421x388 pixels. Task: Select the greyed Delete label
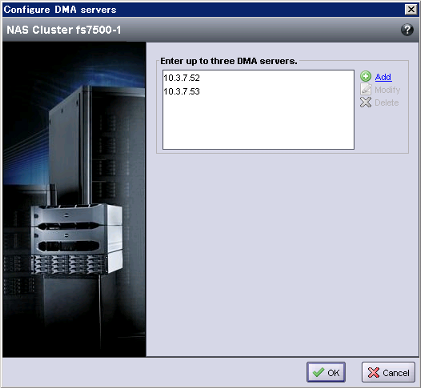tap(387, 103)
